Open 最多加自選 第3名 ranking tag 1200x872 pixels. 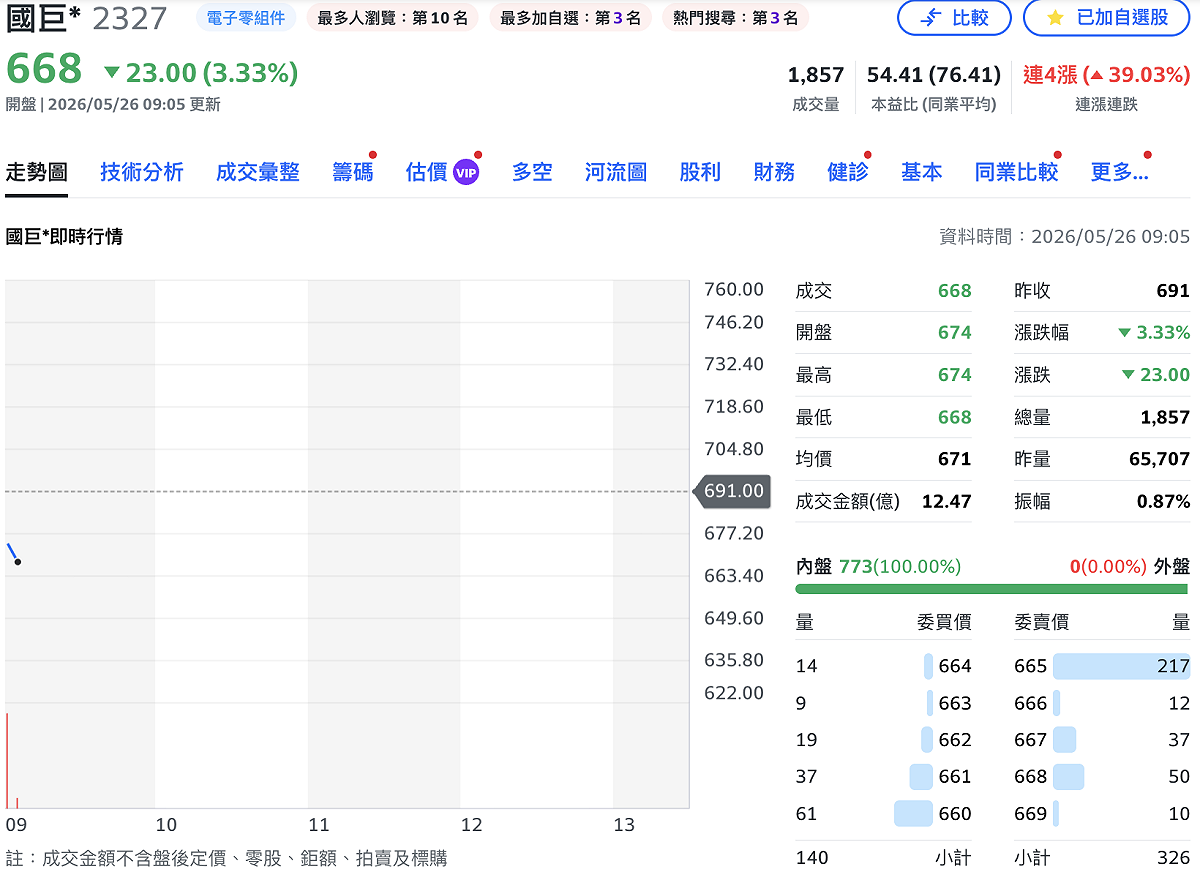tap(570, 18)
